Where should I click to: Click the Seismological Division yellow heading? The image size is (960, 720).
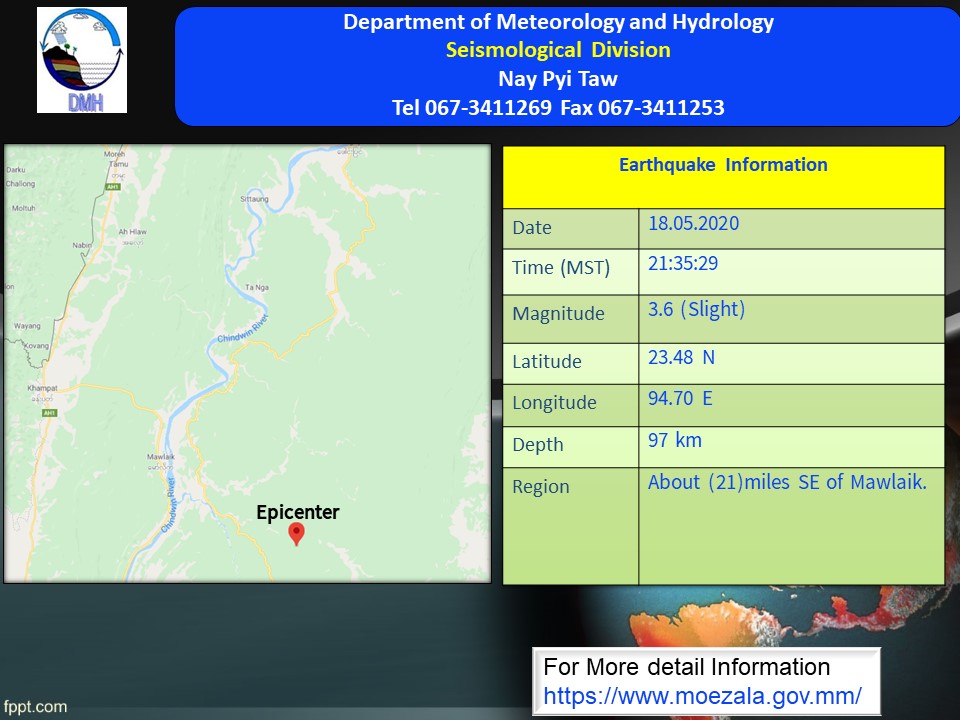[x=558, y=50]
